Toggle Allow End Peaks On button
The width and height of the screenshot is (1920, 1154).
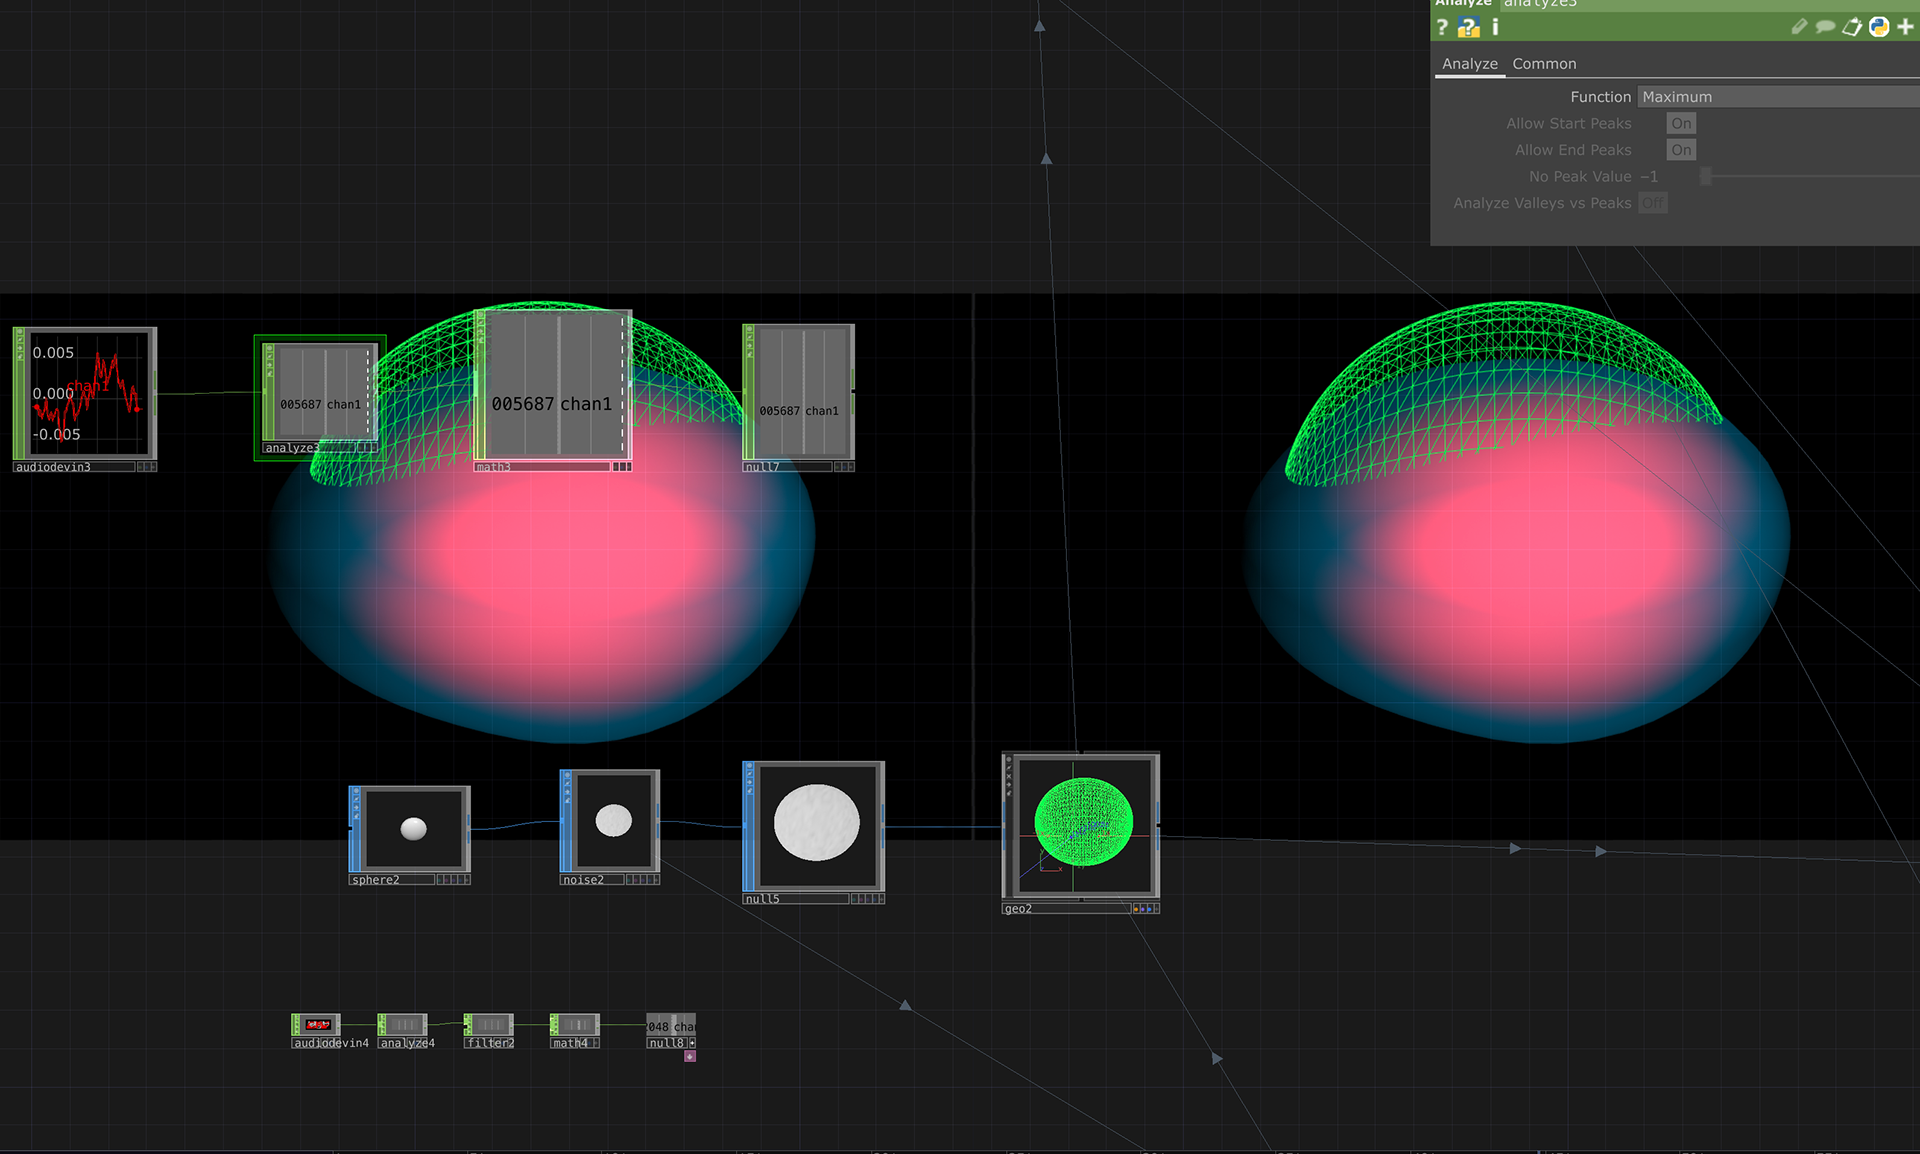pos(1681,150)
